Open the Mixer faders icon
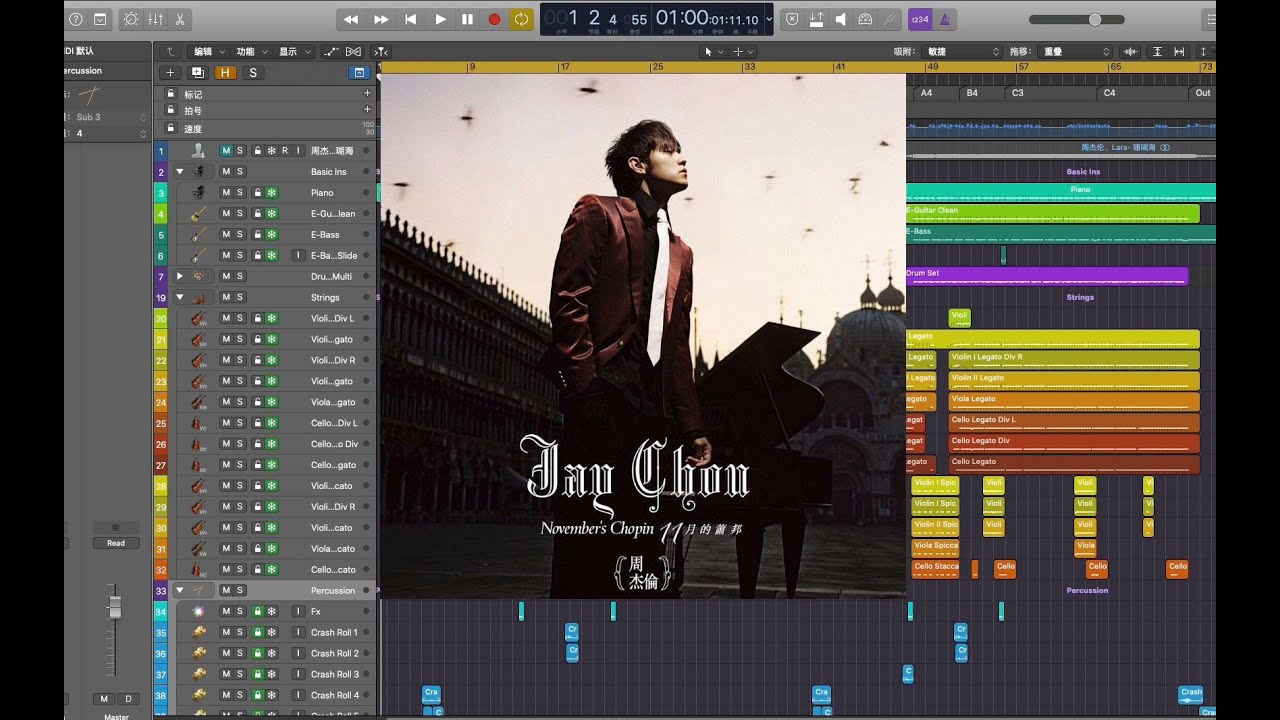This screenshot has width=1280, height=720. pyautogui.click(x=156, y=19)
